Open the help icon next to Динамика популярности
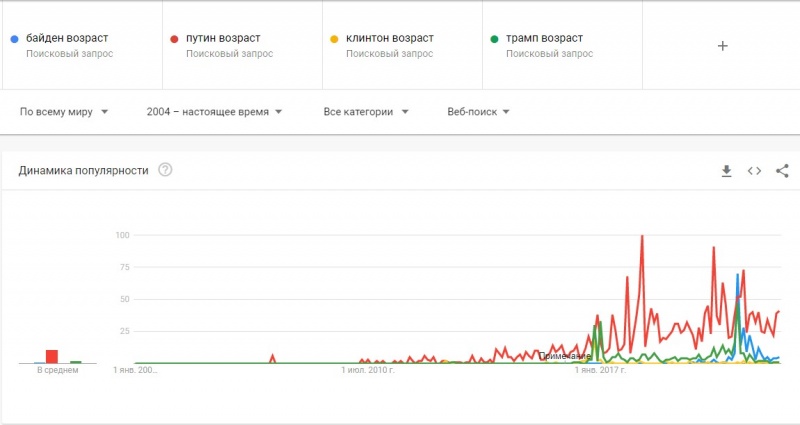Viewport: 800px width, 425px height. pos(165,170)
